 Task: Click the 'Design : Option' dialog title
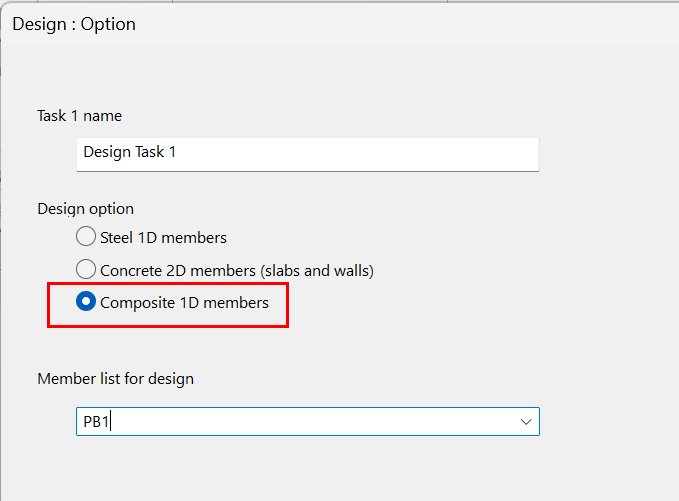pyautogui.click(x=73, y=23)
